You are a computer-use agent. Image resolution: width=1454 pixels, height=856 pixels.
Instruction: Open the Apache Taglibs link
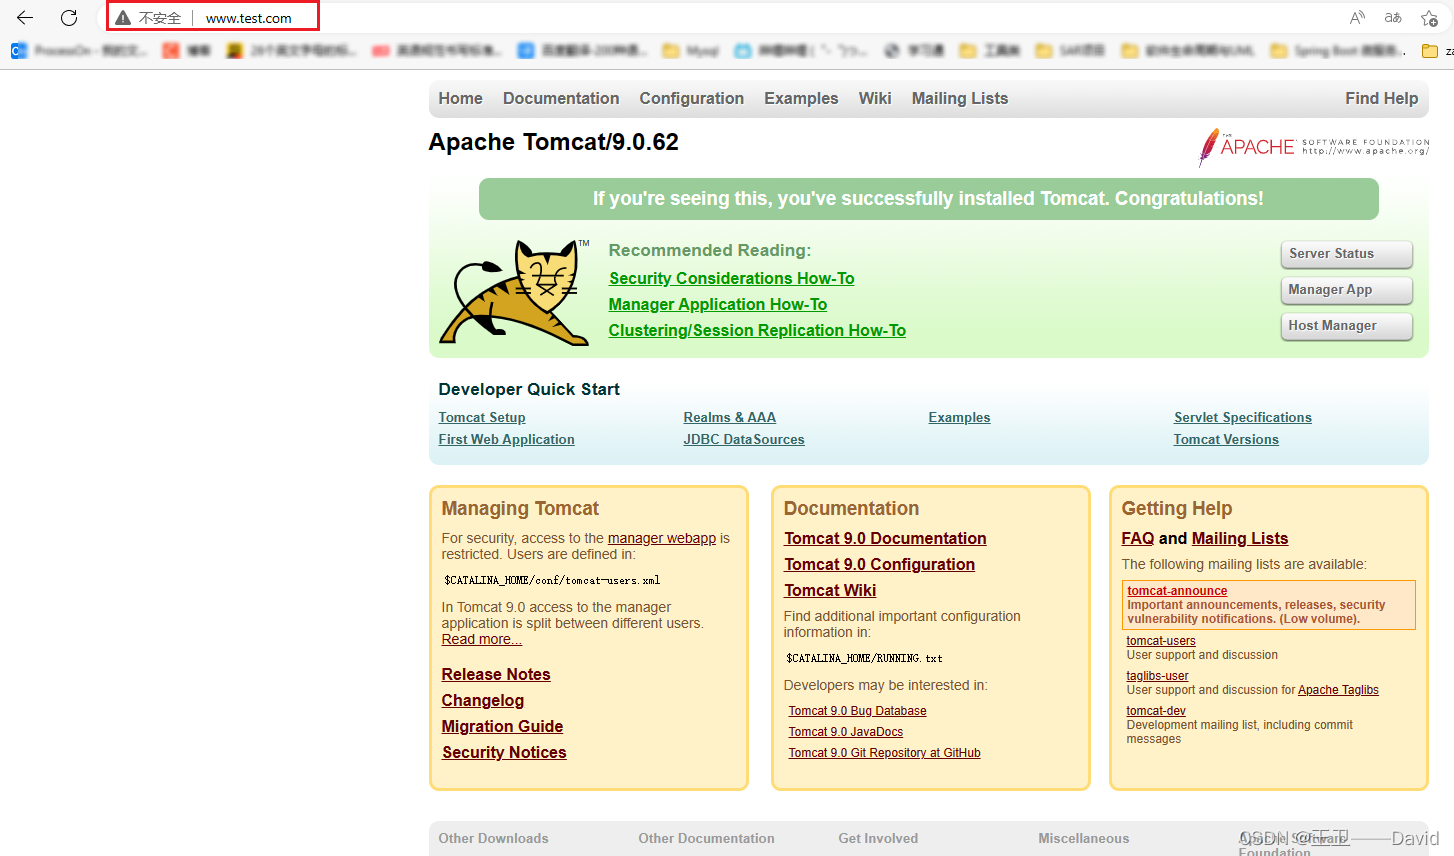tap(1338, 690)
